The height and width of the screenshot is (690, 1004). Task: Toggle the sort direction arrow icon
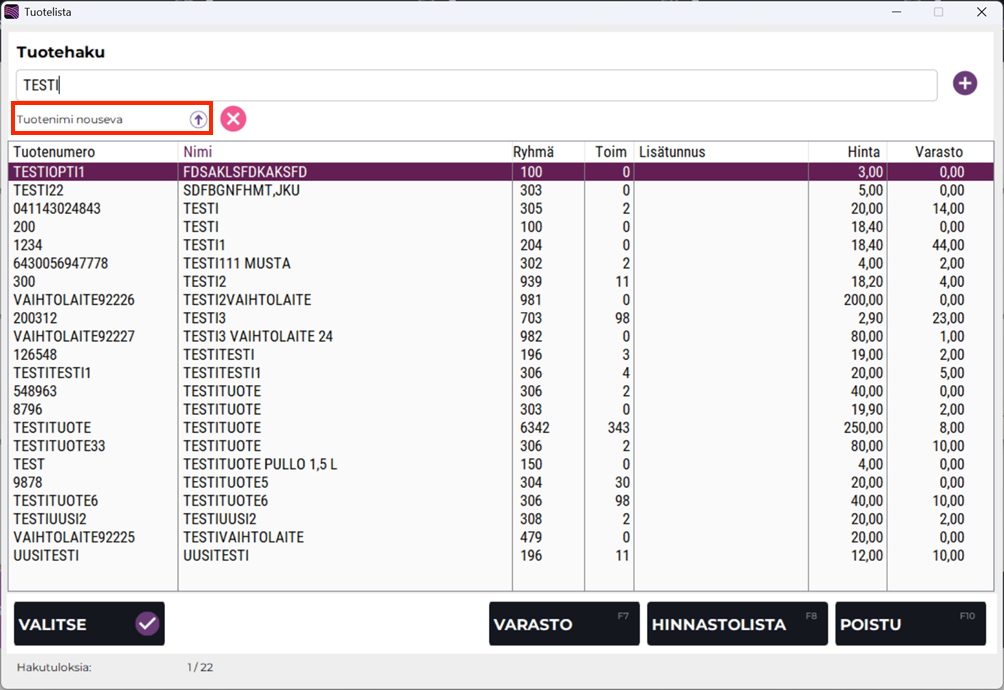[198, 119]
